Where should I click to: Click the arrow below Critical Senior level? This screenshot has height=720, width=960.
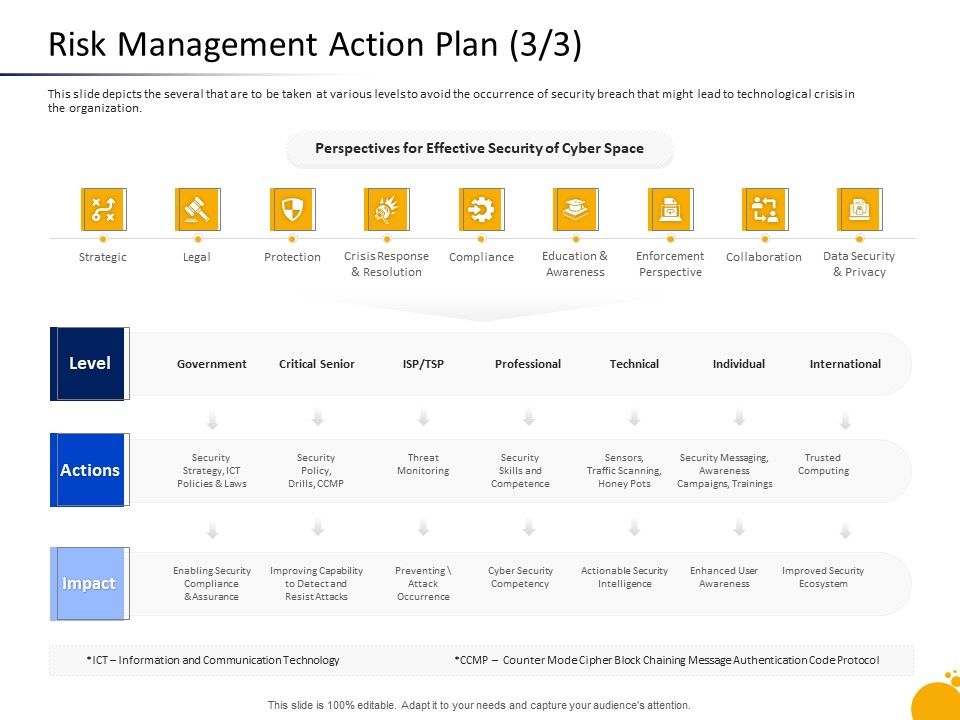[x=318, y=418]
